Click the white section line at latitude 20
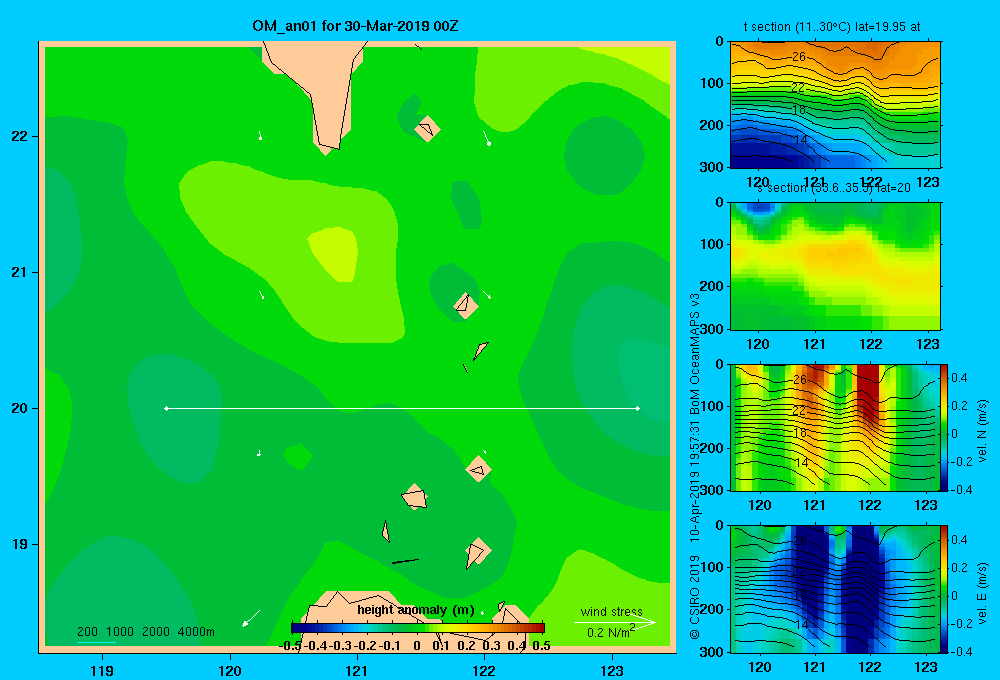Screen dimensions: 1000x680 402,408
